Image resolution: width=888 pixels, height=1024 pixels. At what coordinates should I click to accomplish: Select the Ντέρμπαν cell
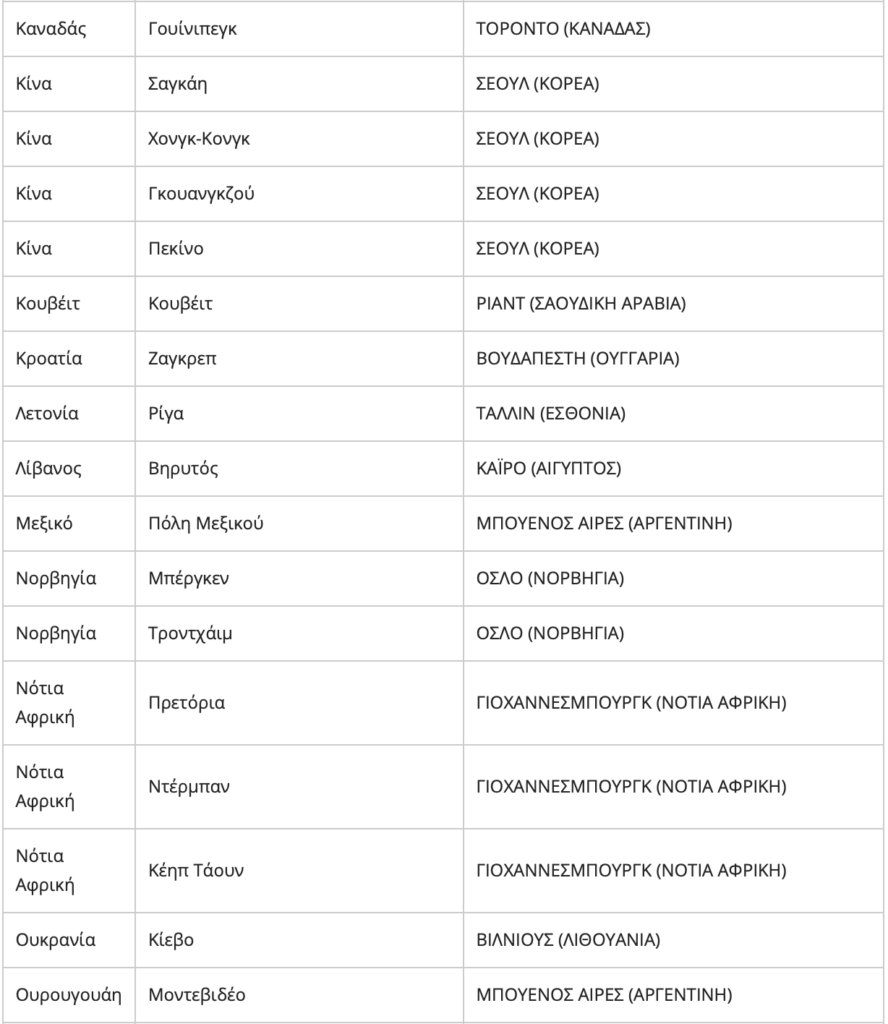(299, 786)
